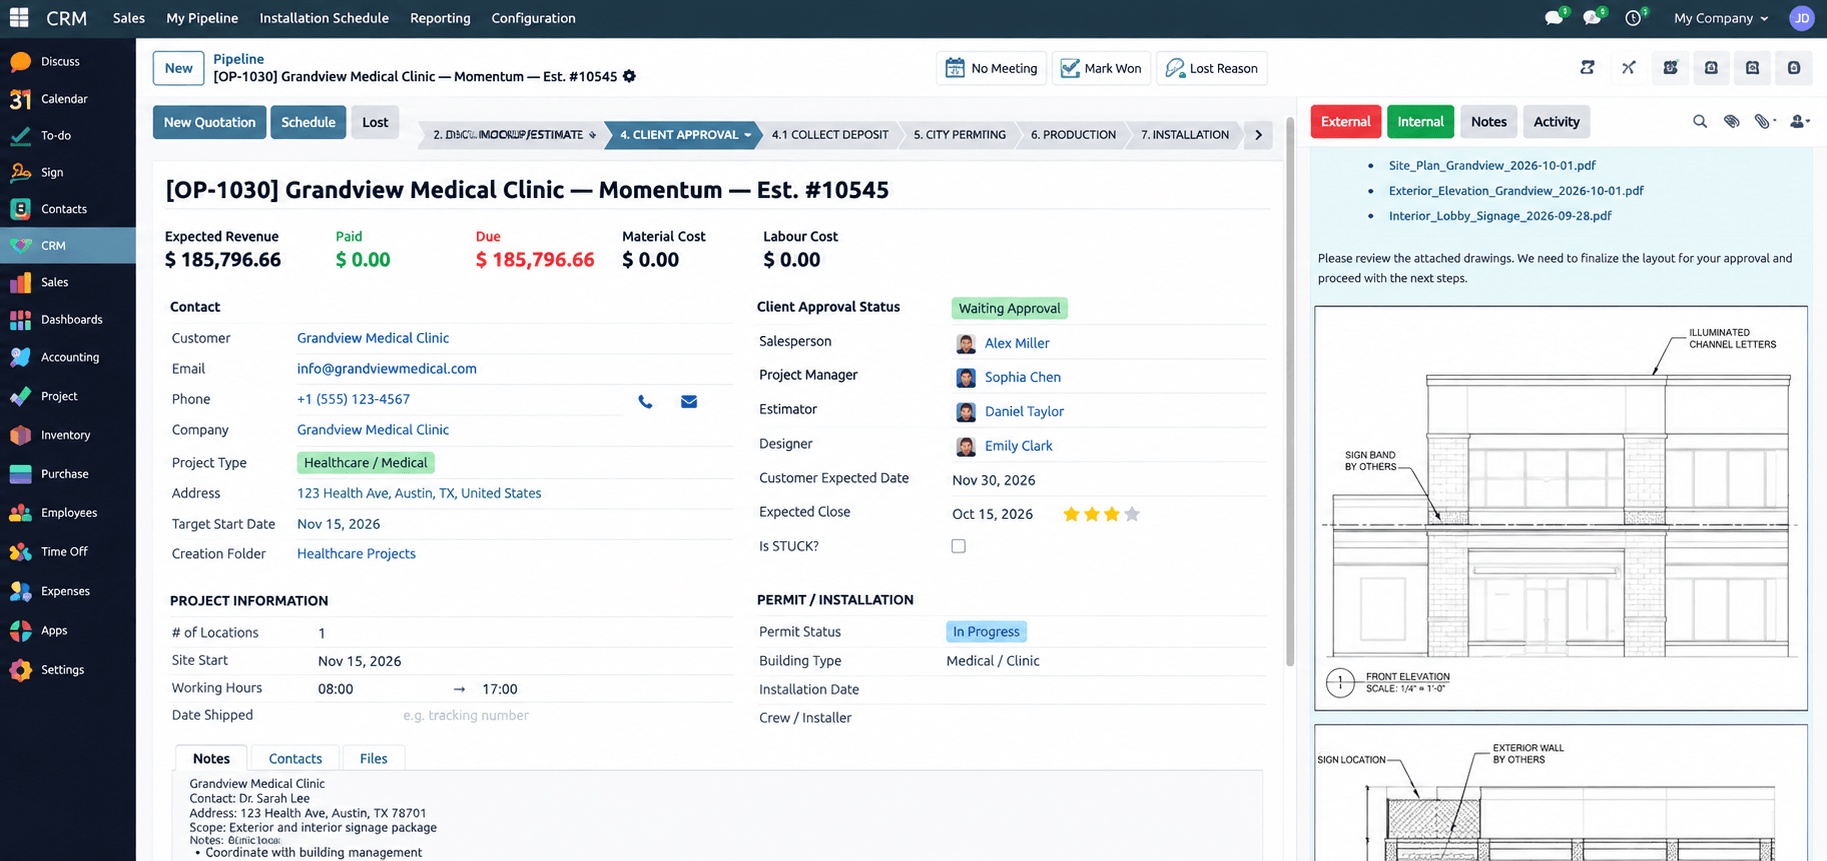Click the New Quotation button
This screenshot has height=861, width=1827.
click(x=209, y=122)
